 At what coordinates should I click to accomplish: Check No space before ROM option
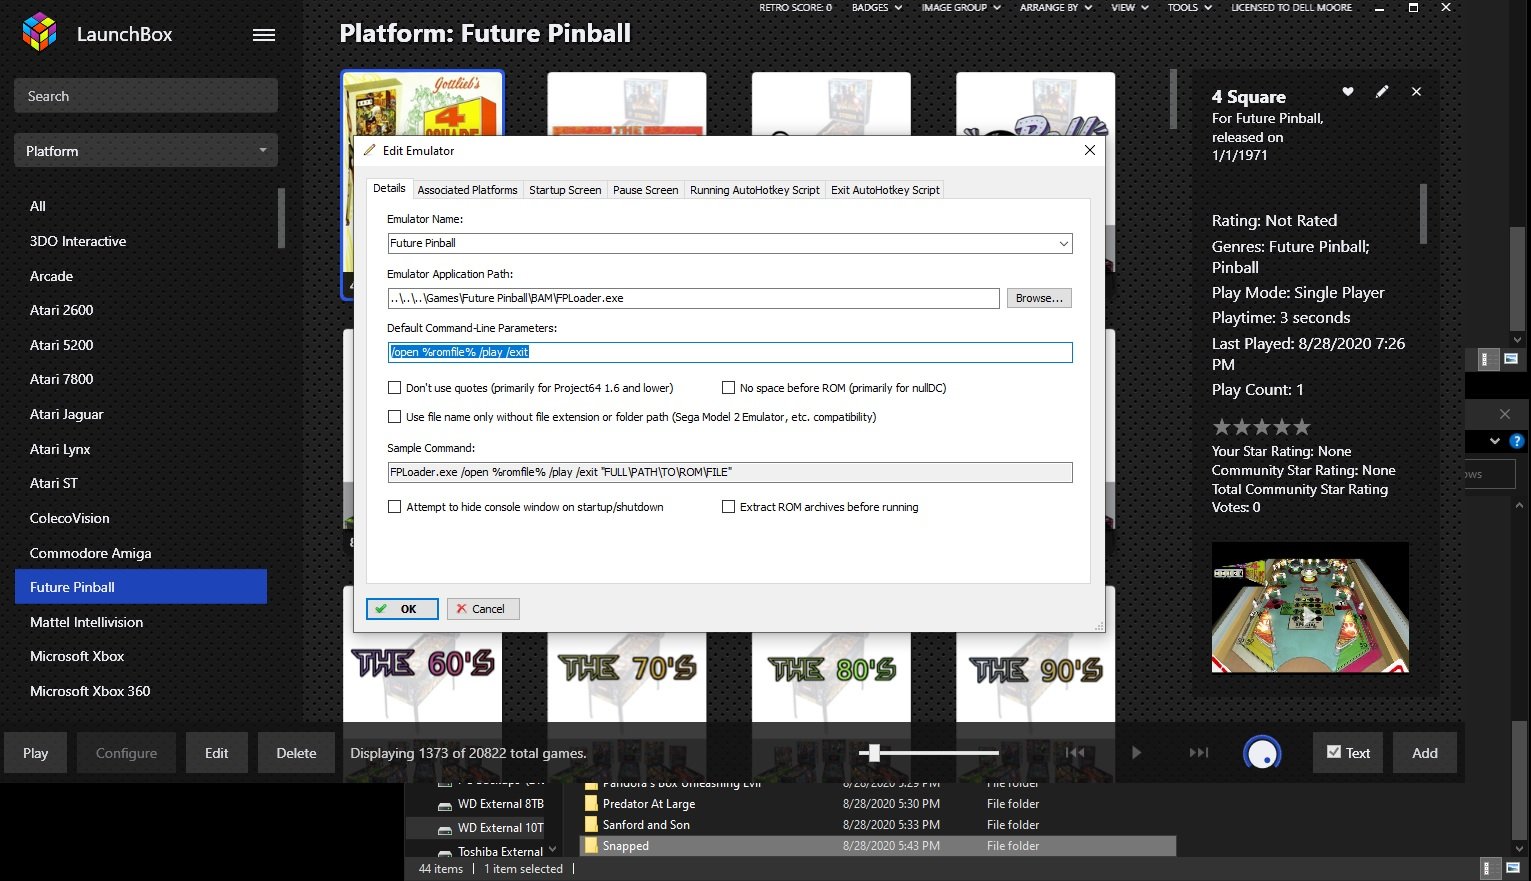click(x=728, y=388)
